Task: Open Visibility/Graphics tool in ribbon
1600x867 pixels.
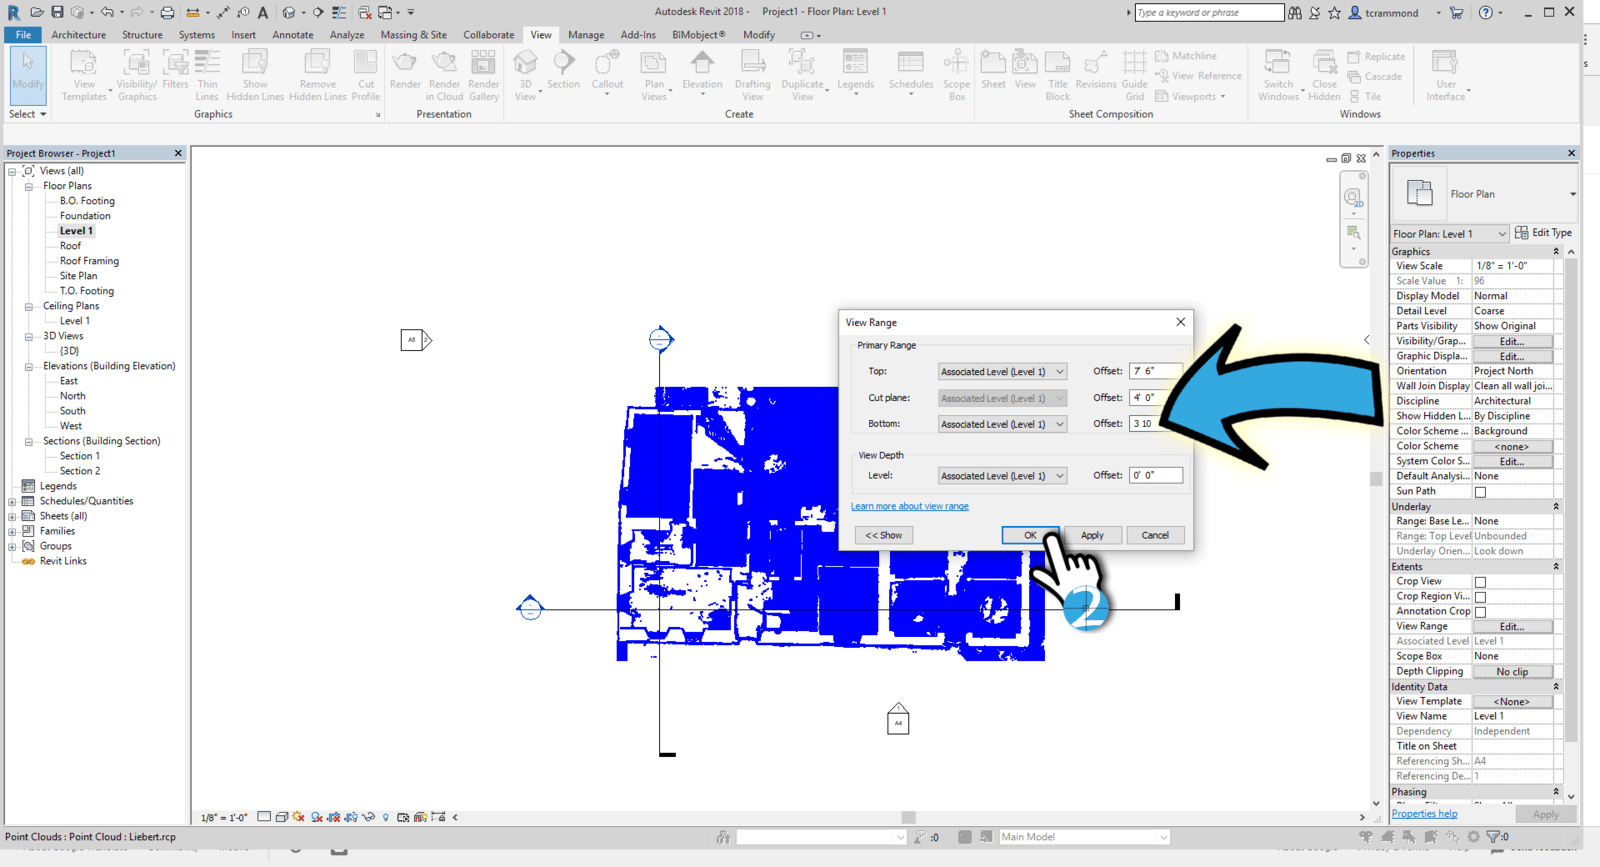Action: pos(137,75)
